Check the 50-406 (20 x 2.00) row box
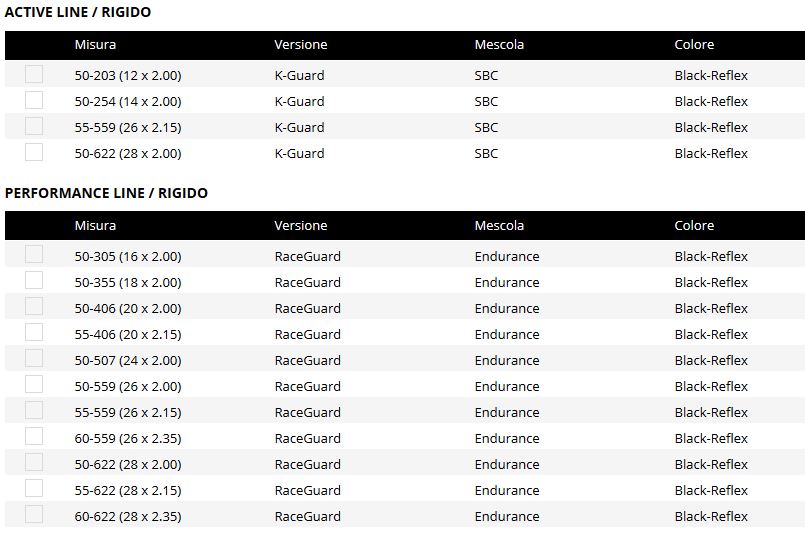The width and height of the screenshot is (805, 539). click(34, 307)
